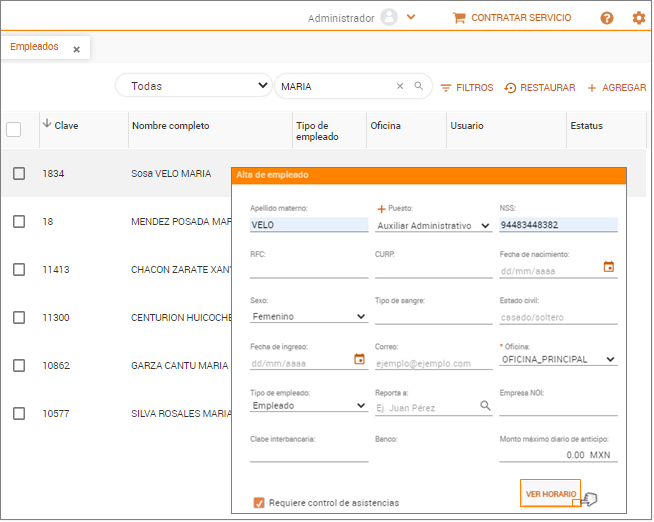Viewport: 654px width, 522px height.
Task: Open the Sexo dropdown
Action: tap(309, 317)
